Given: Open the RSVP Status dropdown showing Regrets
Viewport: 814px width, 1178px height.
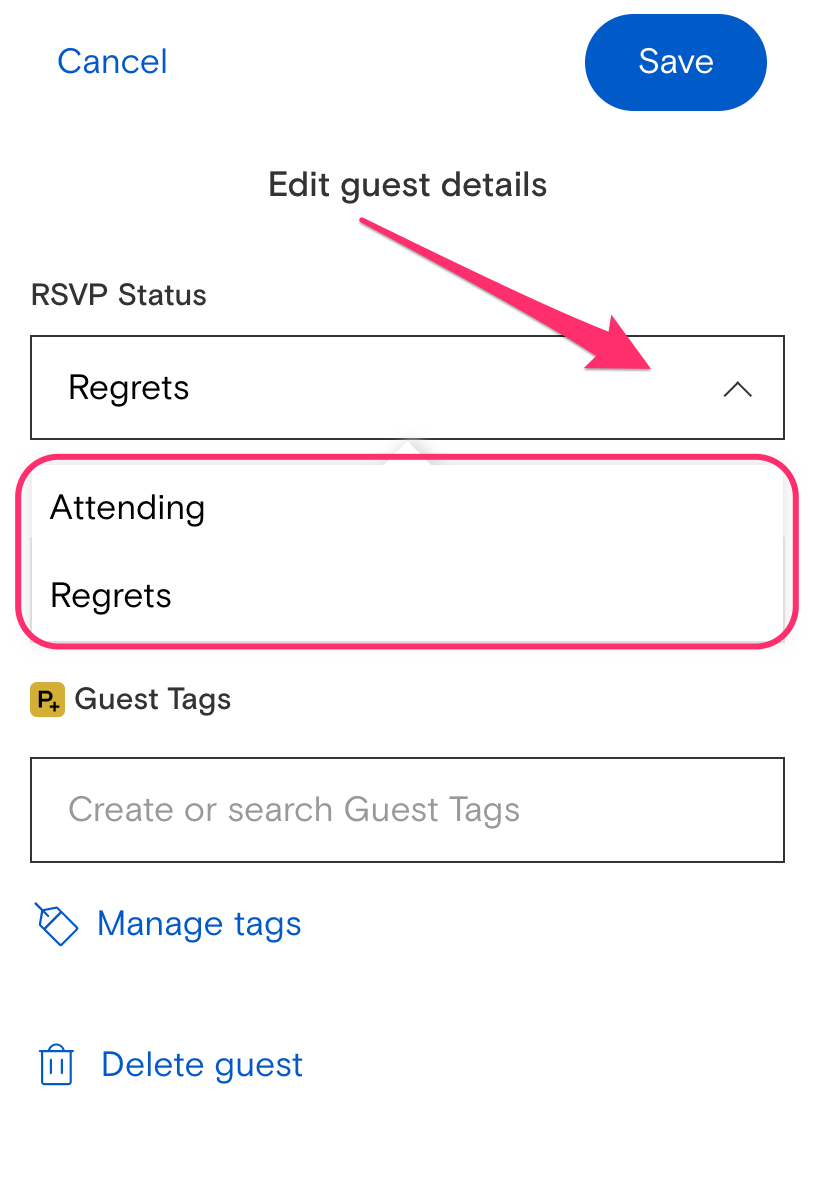Looking at the screenshot, I should pyautogui.click(x=407, y=388).
